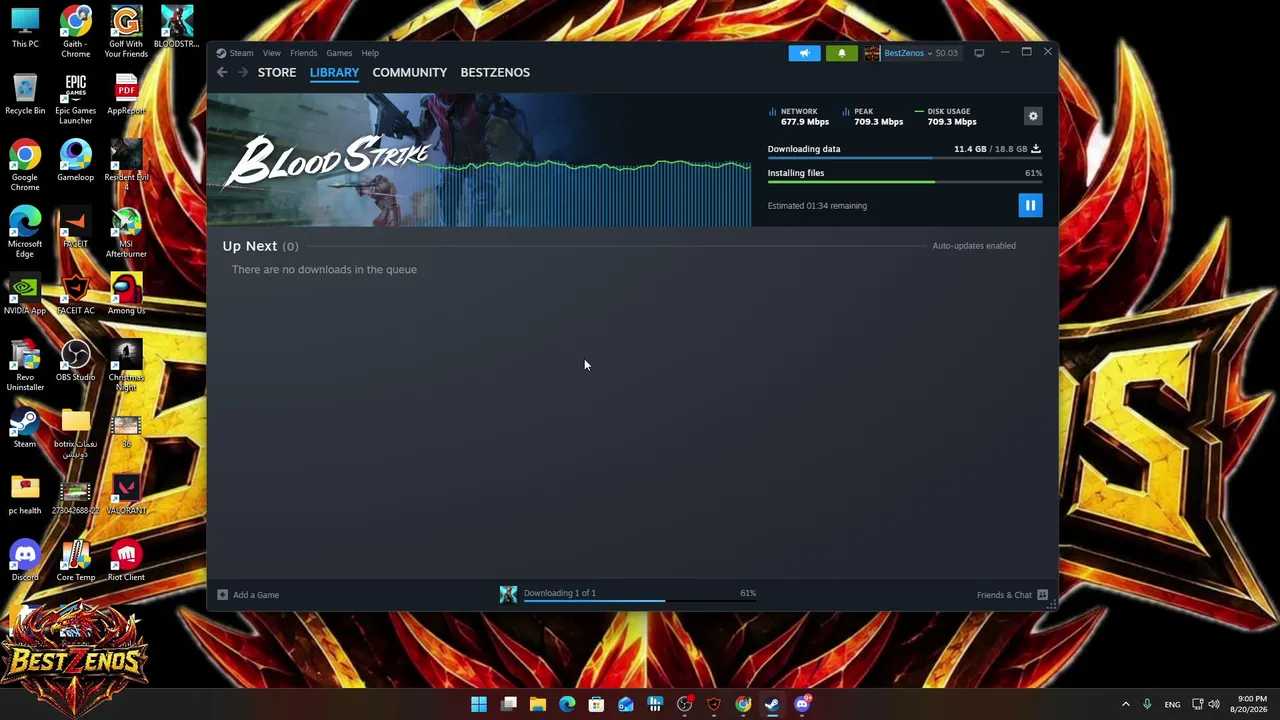The width and height of the screenshot is (1280, 720).
Task: Click the ENG language indicator
Action: [1172, 704]
